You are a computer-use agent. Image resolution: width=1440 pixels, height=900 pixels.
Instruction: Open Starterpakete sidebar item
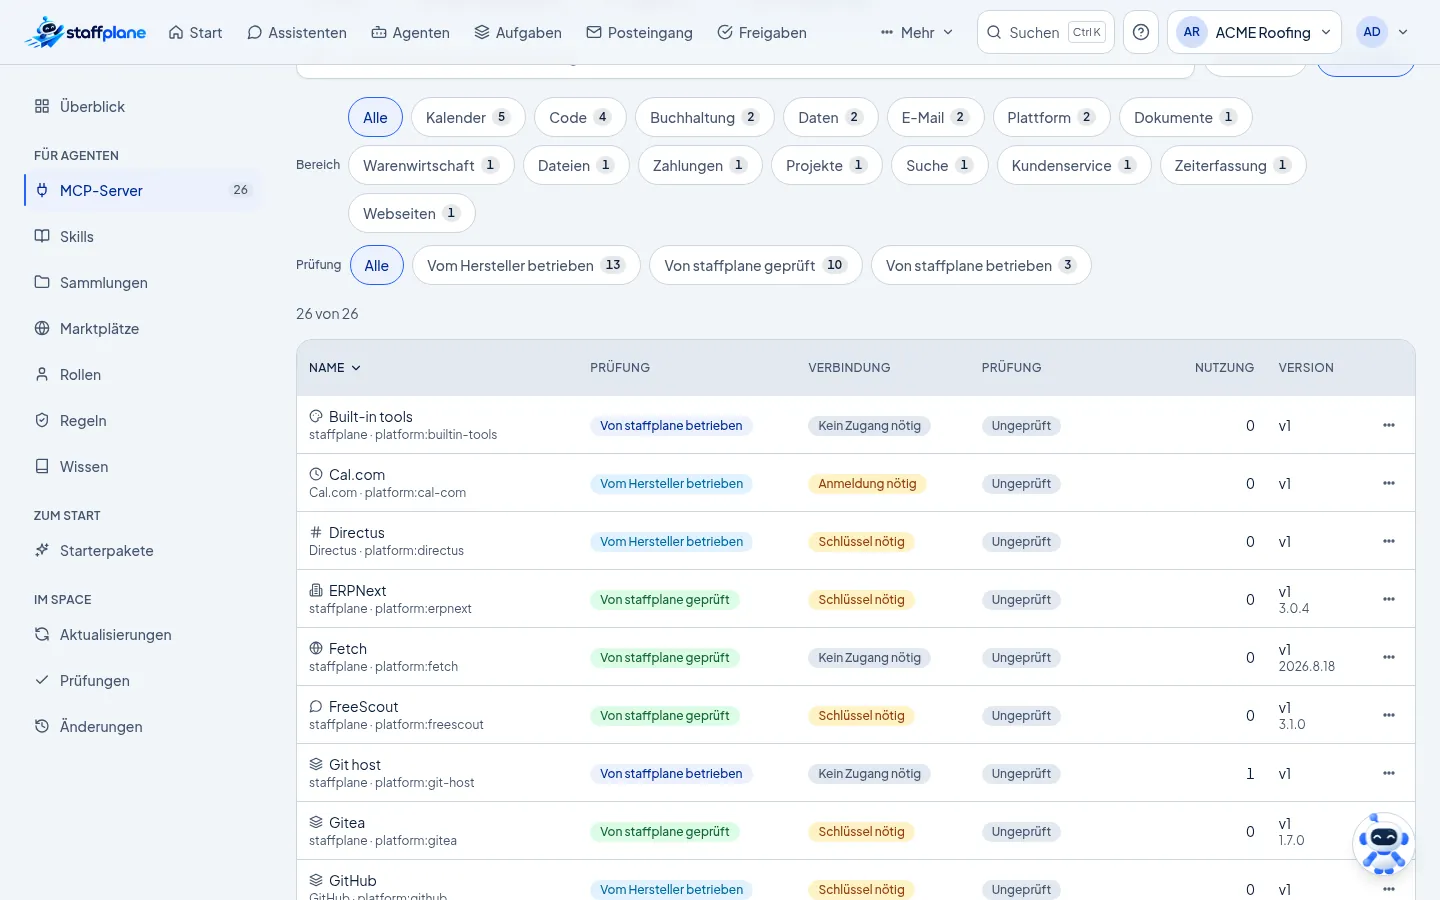[140, 550]
